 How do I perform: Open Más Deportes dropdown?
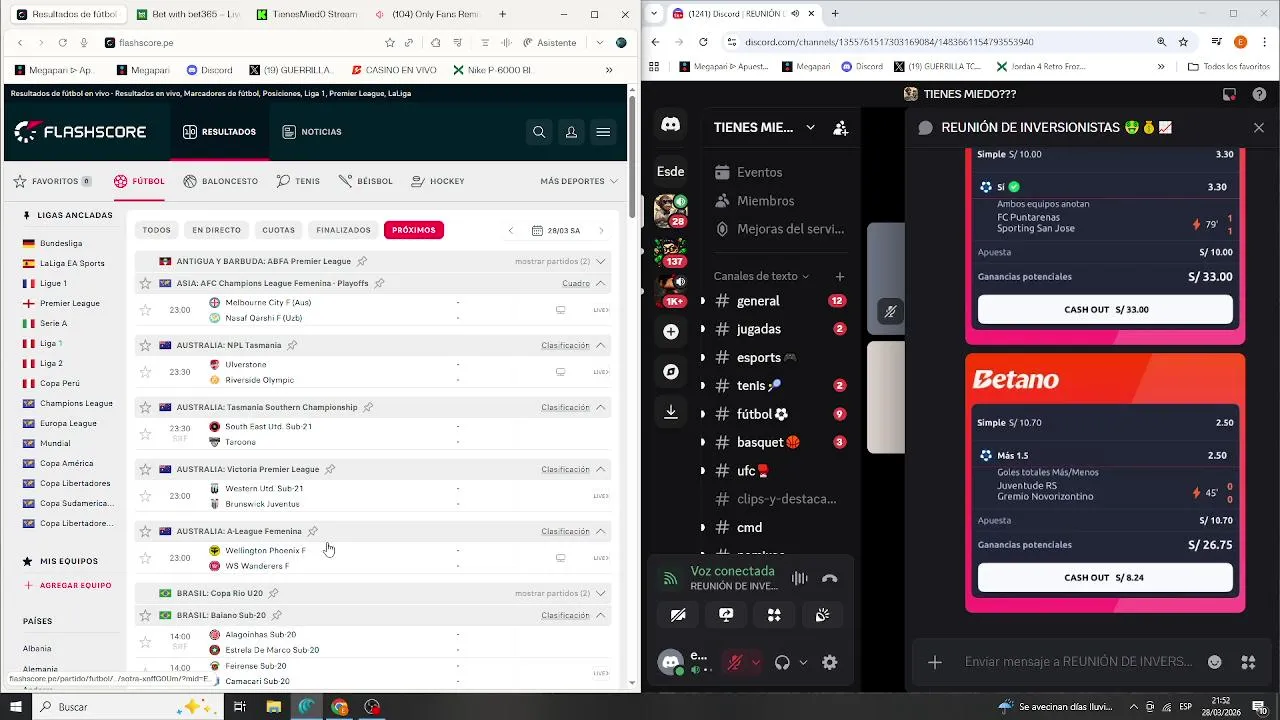(x=579, y=181)
